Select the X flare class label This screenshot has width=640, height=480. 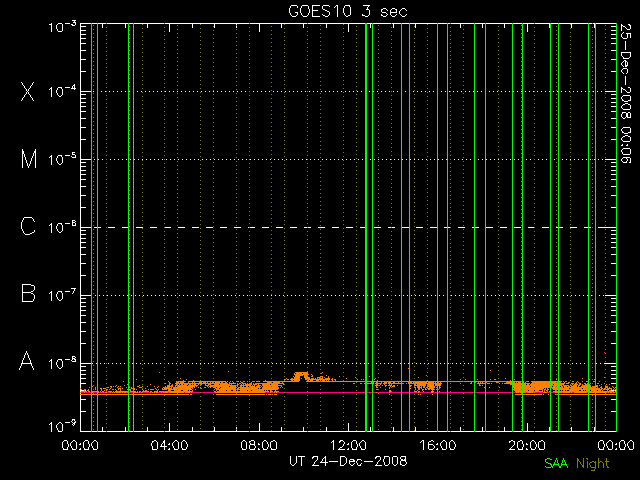(x=28, y=91)
